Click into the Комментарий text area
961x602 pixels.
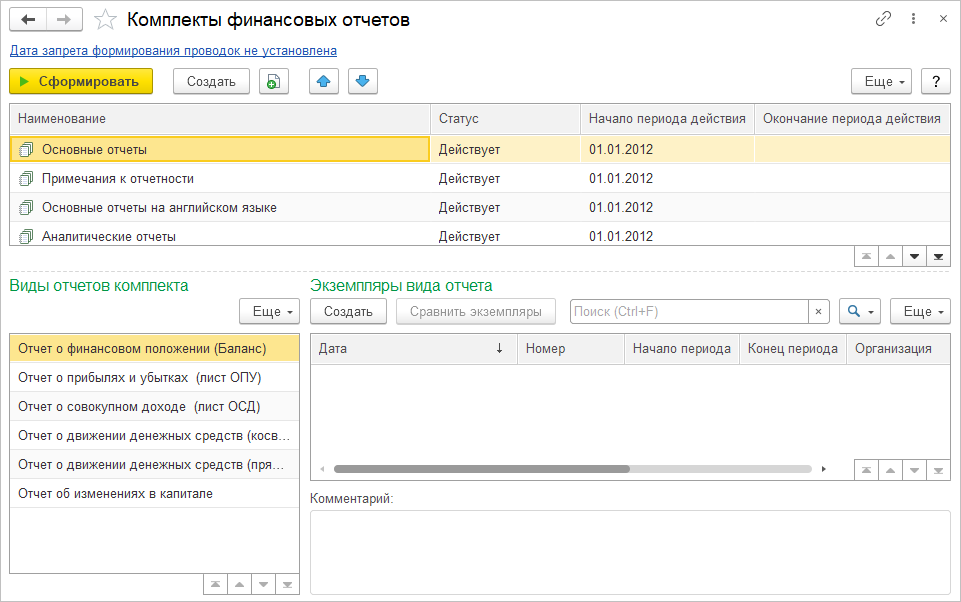coord(630,551)
